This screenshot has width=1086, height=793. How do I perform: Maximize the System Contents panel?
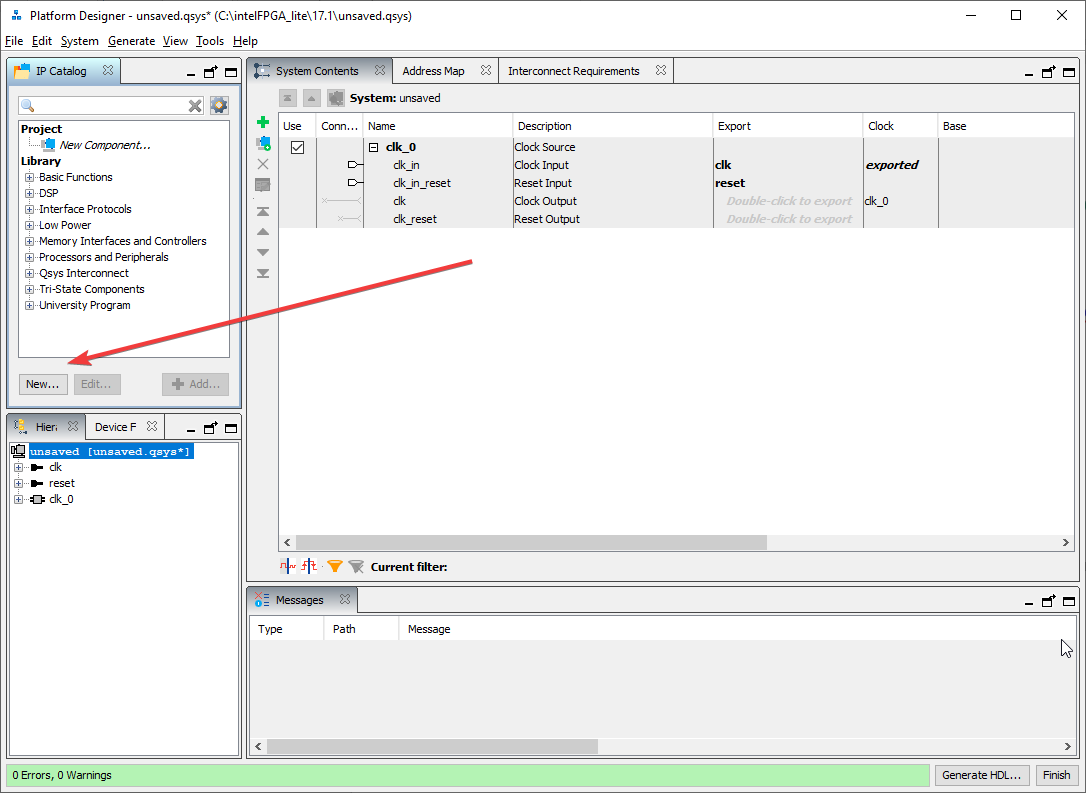pos(1069,72)
